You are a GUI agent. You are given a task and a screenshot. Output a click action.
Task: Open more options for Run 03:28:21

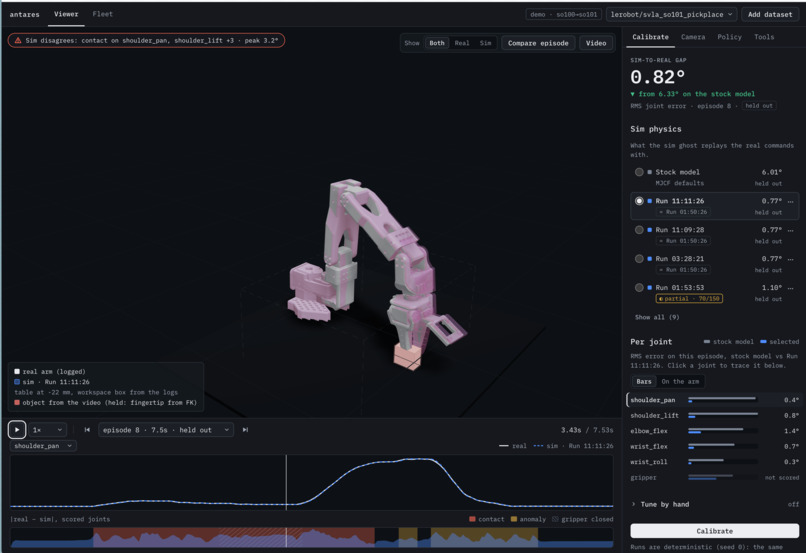pyautogui.click(x=791, y=259)
